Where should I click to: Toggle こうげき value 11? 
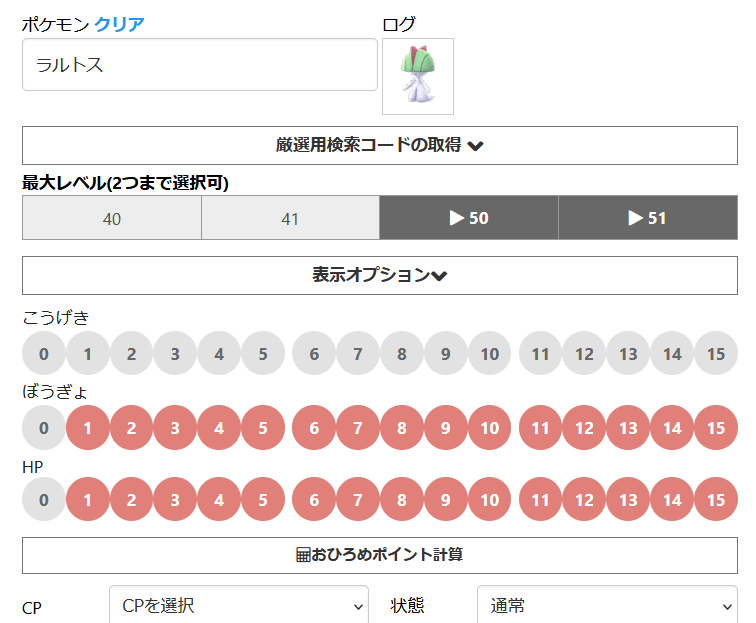(x=540, y=353)
